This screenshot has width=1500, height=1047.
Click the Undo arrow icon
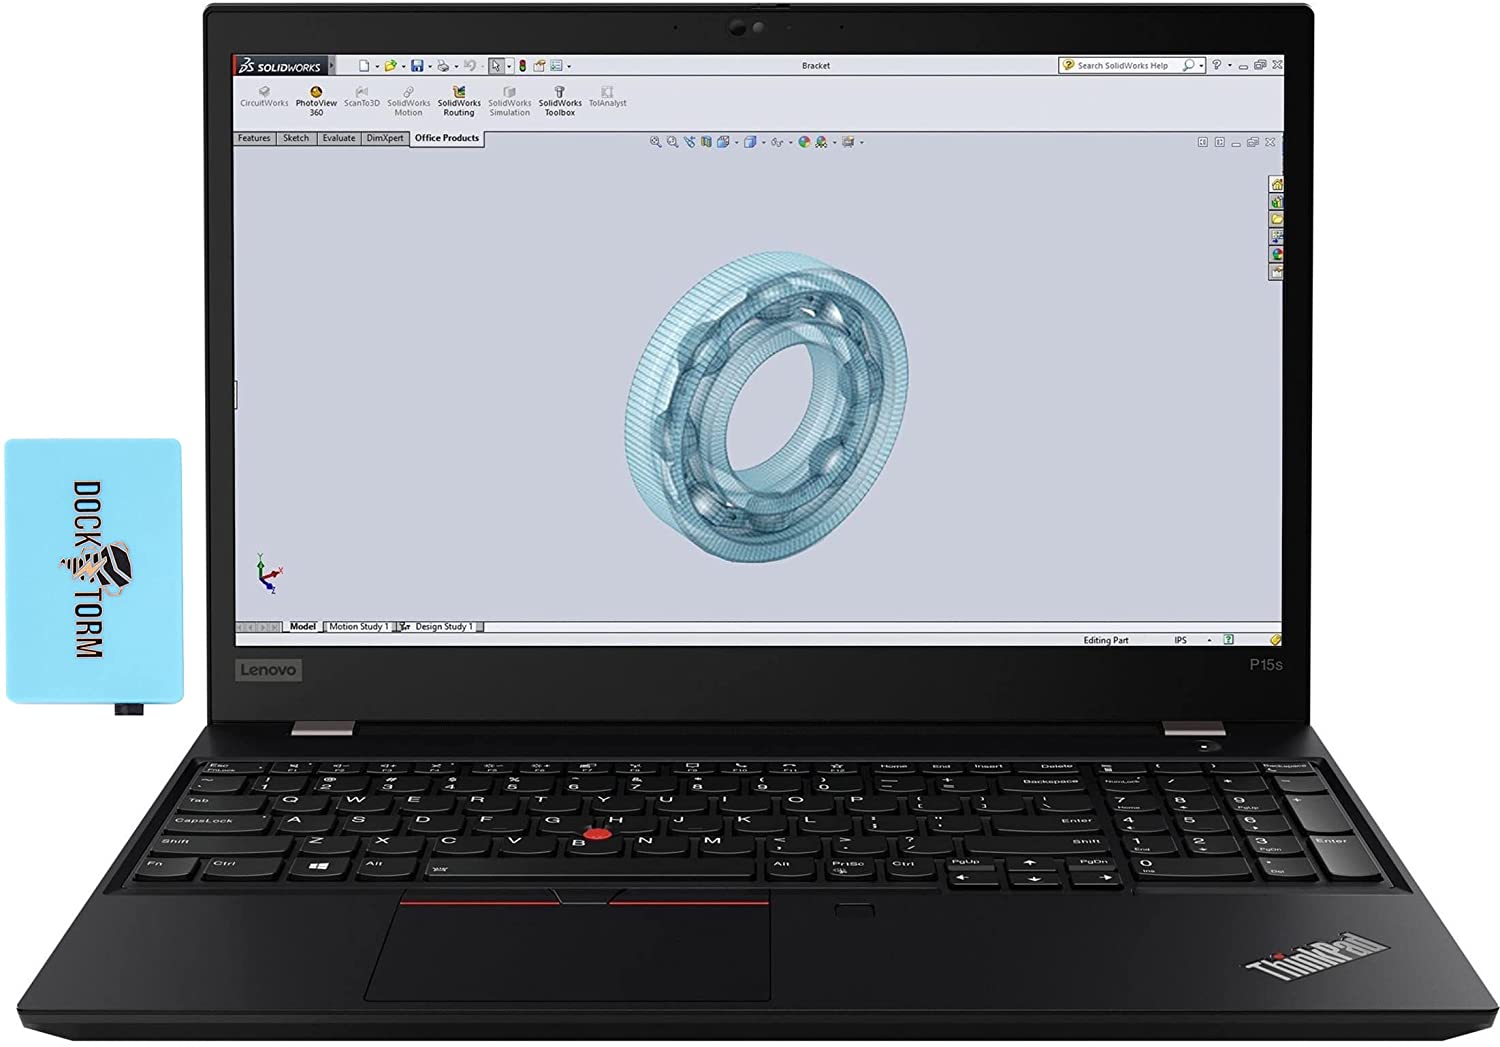(469, 66)
